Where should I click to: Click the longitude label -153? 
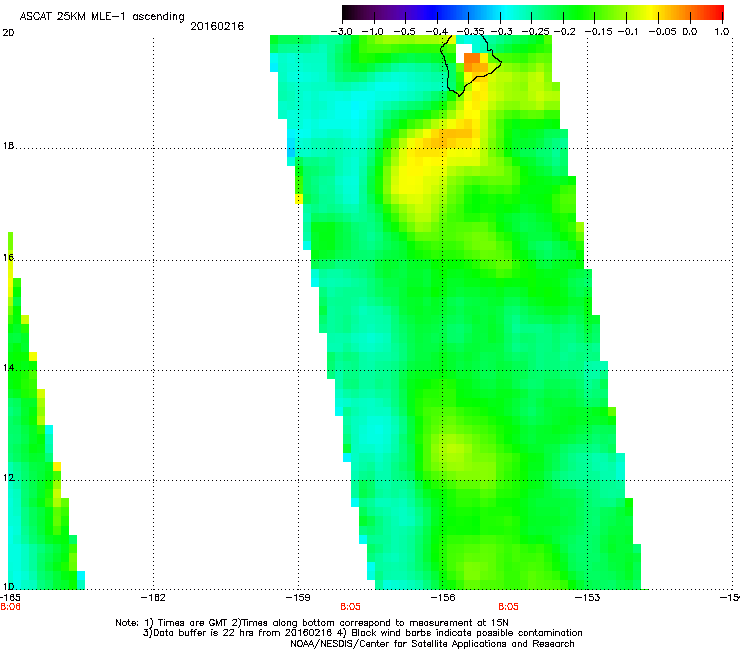[x=588, y=598]
